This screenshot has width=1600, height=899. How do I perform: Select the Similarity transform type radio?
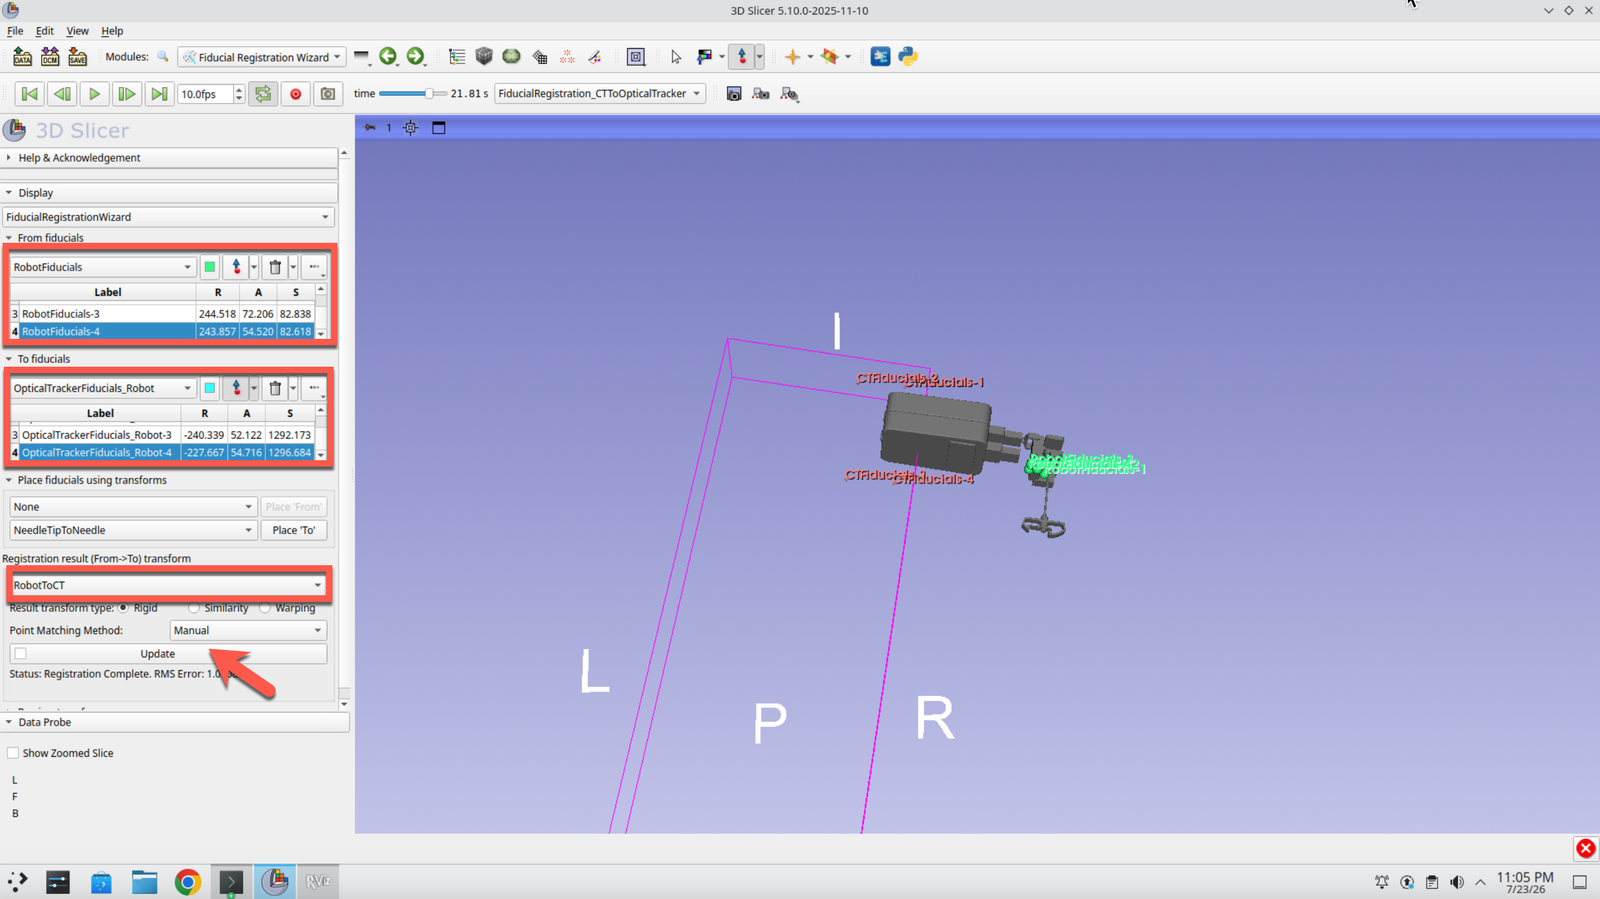(x=193, y=607)
